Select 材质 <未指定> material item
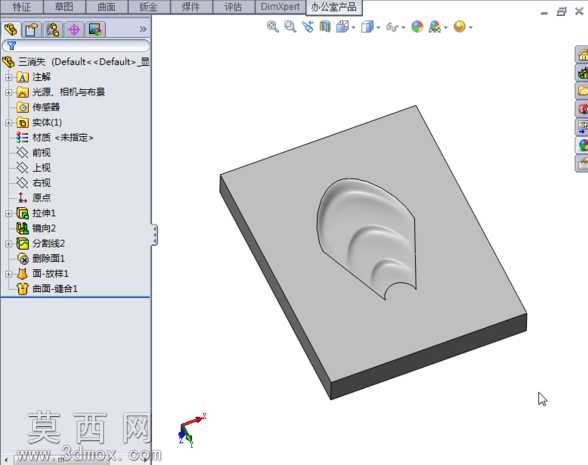588x465 pixels. point(55,138)
